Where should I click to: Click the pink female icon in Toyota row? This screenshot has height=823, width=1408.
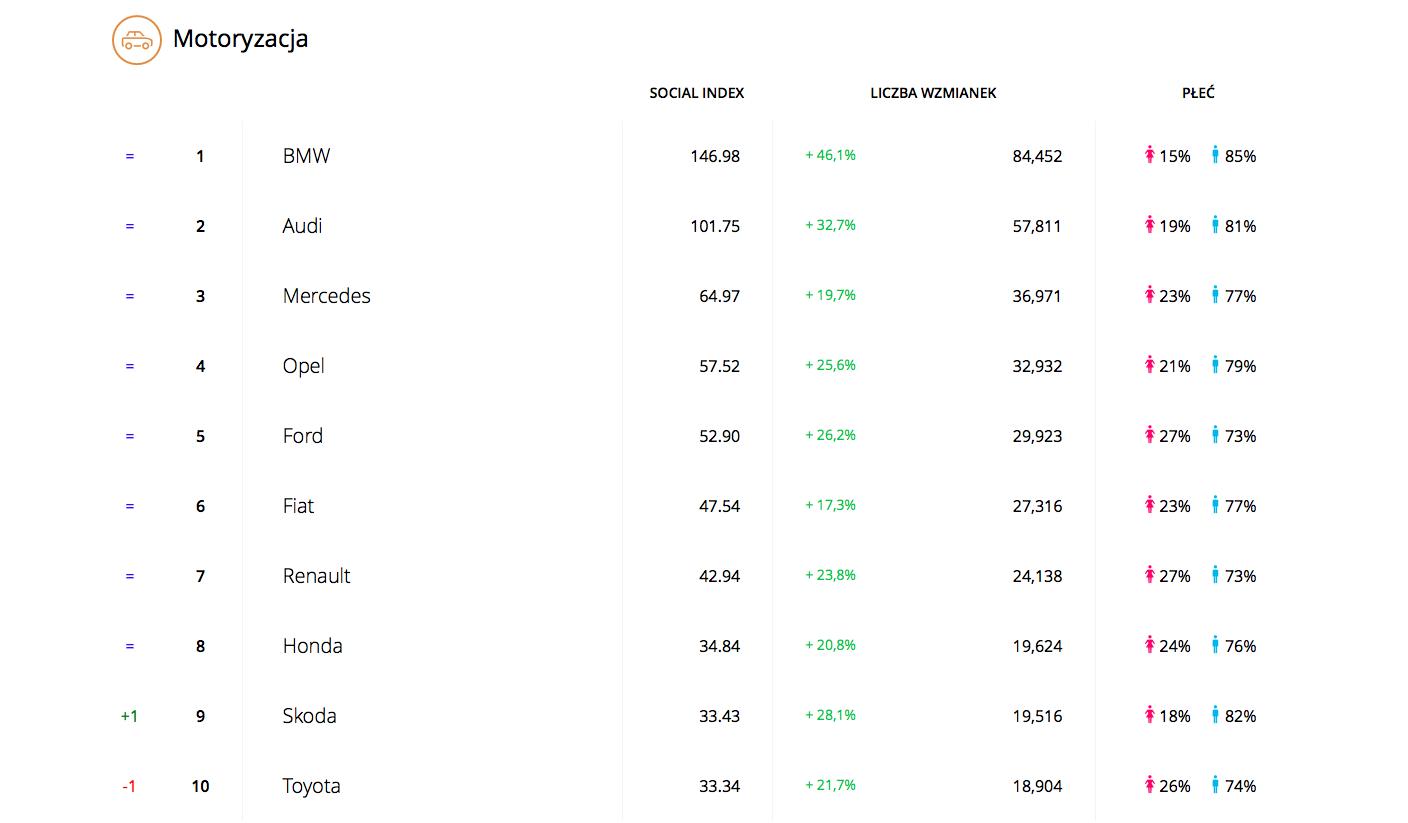click(x=1150, y=785)
